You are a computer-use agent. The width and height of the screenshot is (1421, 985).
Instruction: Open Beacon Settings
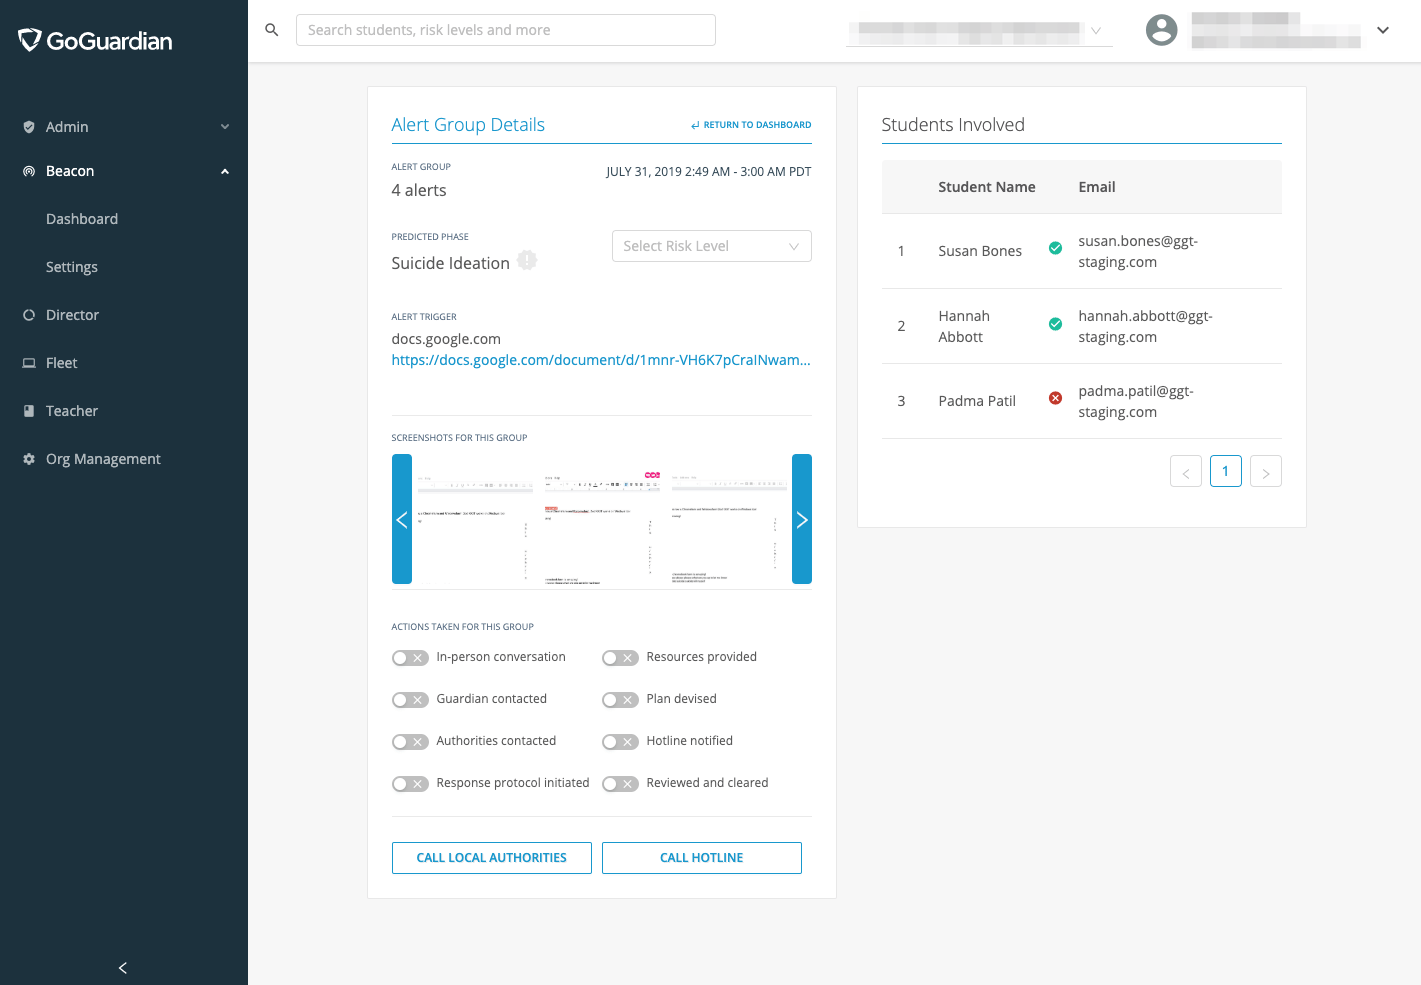(72, 267)
